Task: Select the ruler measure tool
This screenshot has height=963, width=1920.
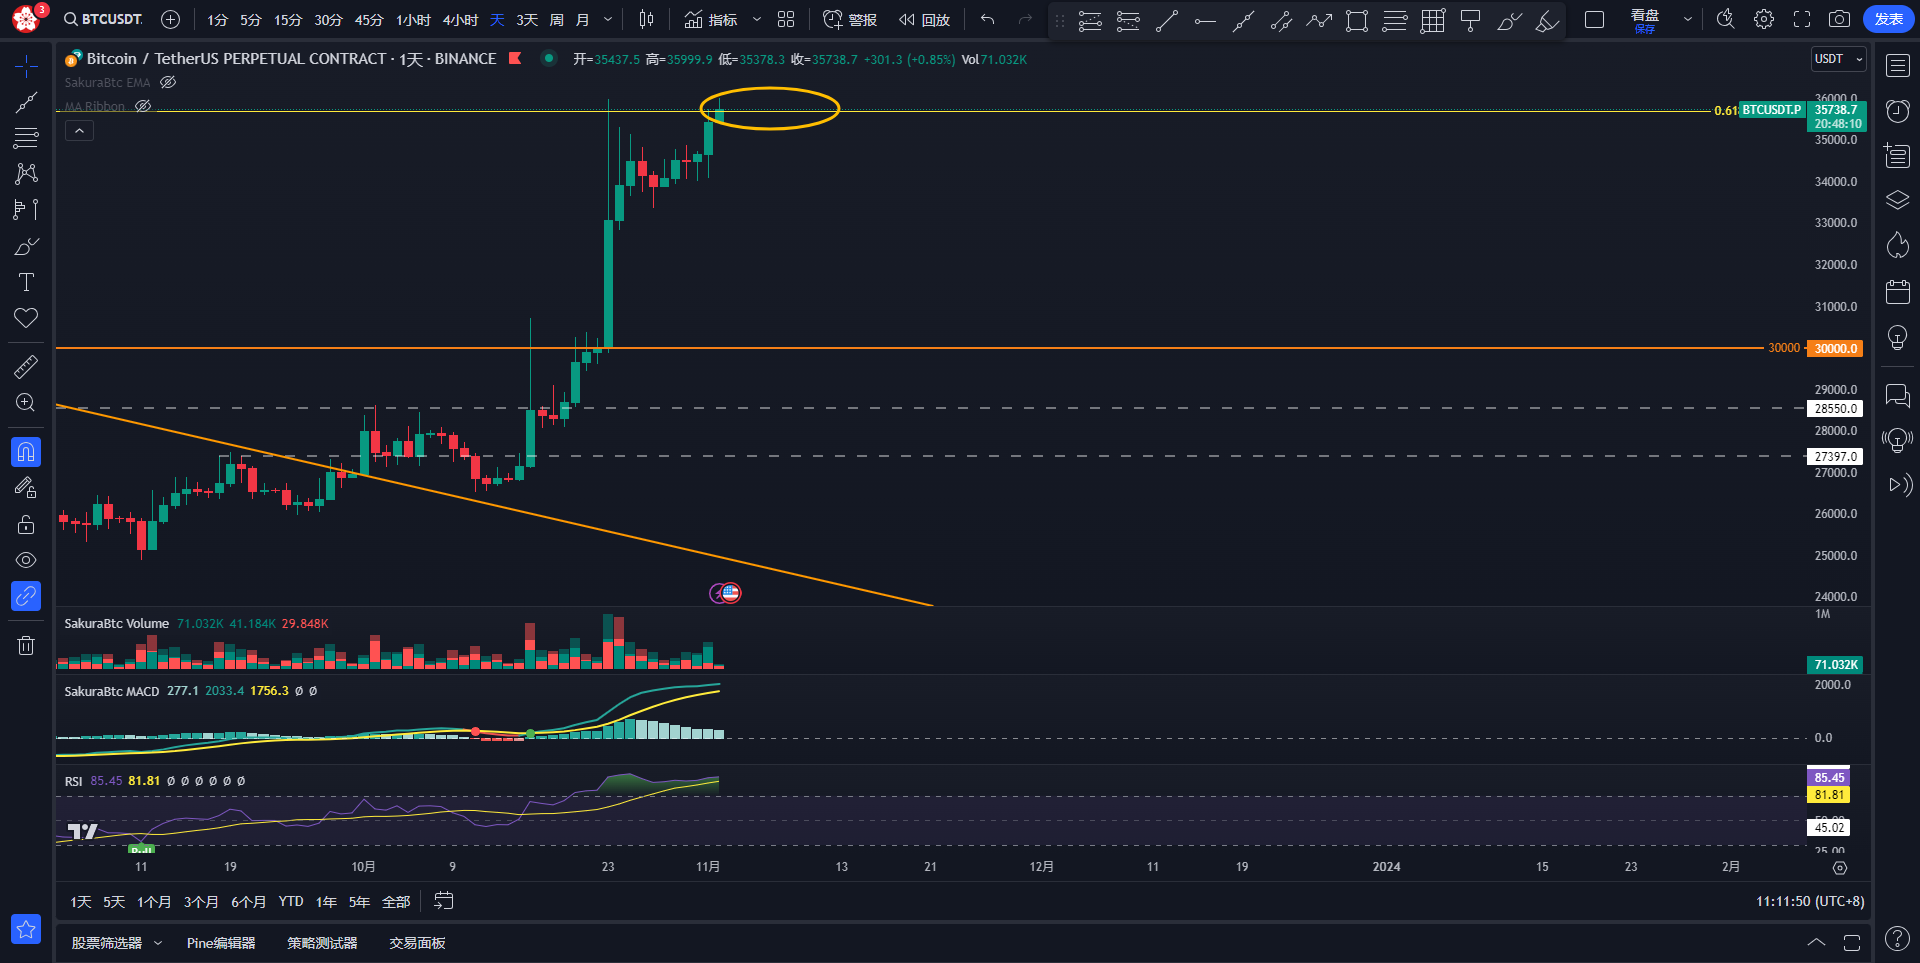Action: coord(26,367)
